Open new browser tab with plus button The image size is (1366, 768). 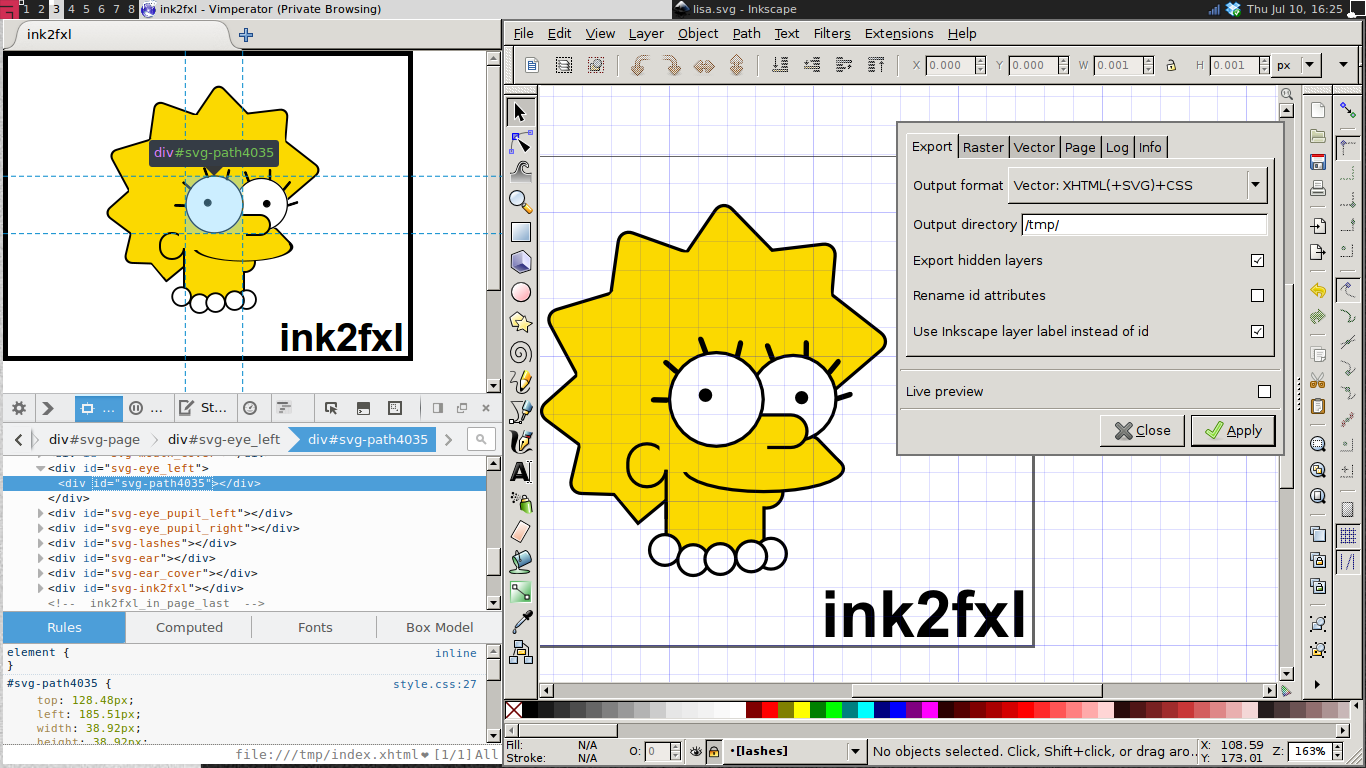click(x=246, y=34)
